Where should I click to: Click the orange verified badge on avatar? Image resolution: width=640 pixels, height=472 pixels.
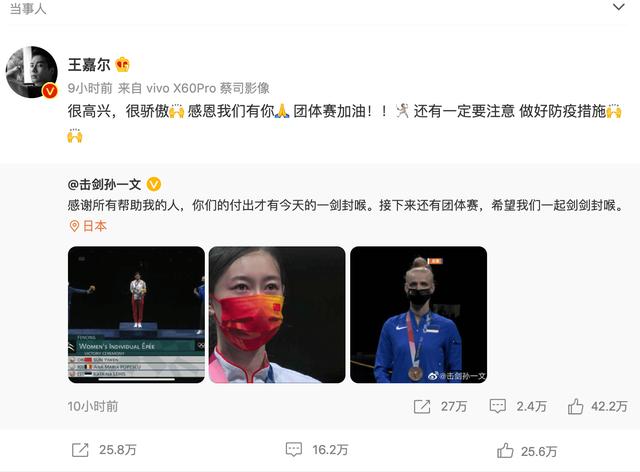(50, 91)
